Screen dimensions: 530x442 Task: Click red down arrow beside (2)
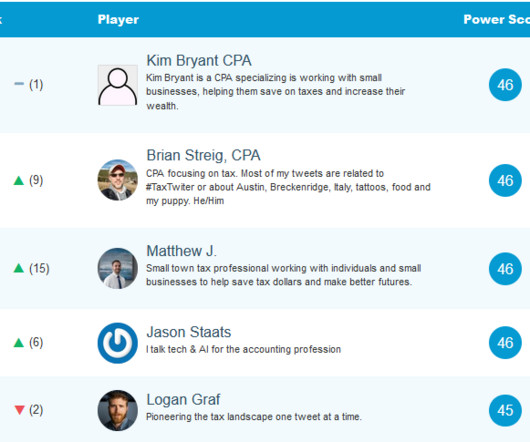[x=20, y=410]
